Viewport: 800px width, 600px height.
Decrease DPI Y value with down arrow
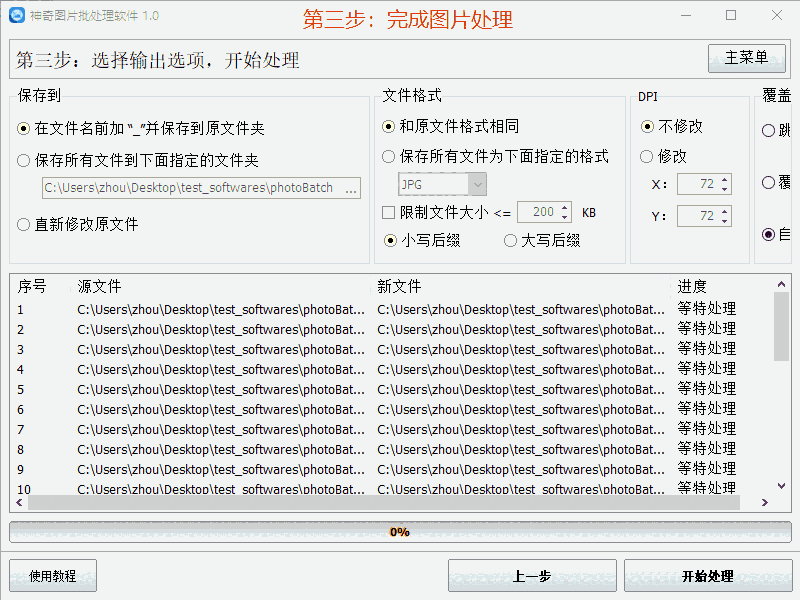pos(724,221)
